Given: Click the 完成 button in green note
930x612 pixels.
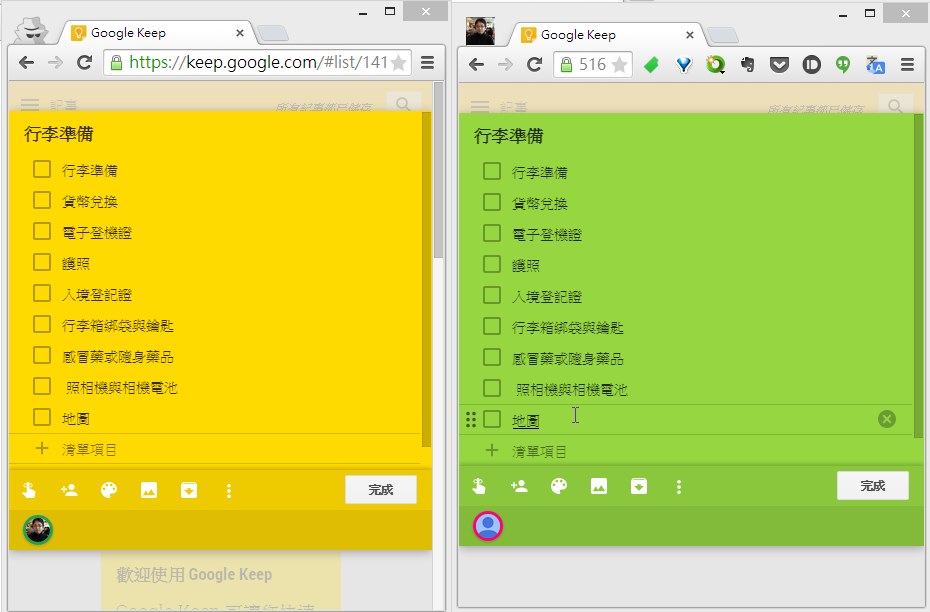Looking at the screenshot, I should pos(872,486).
